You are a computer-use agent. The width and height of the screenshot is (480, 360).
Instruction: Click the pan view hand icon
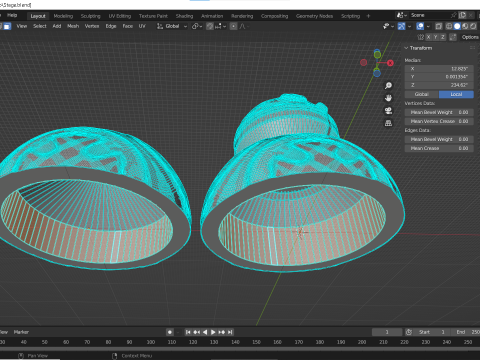[x=388, y=98]
